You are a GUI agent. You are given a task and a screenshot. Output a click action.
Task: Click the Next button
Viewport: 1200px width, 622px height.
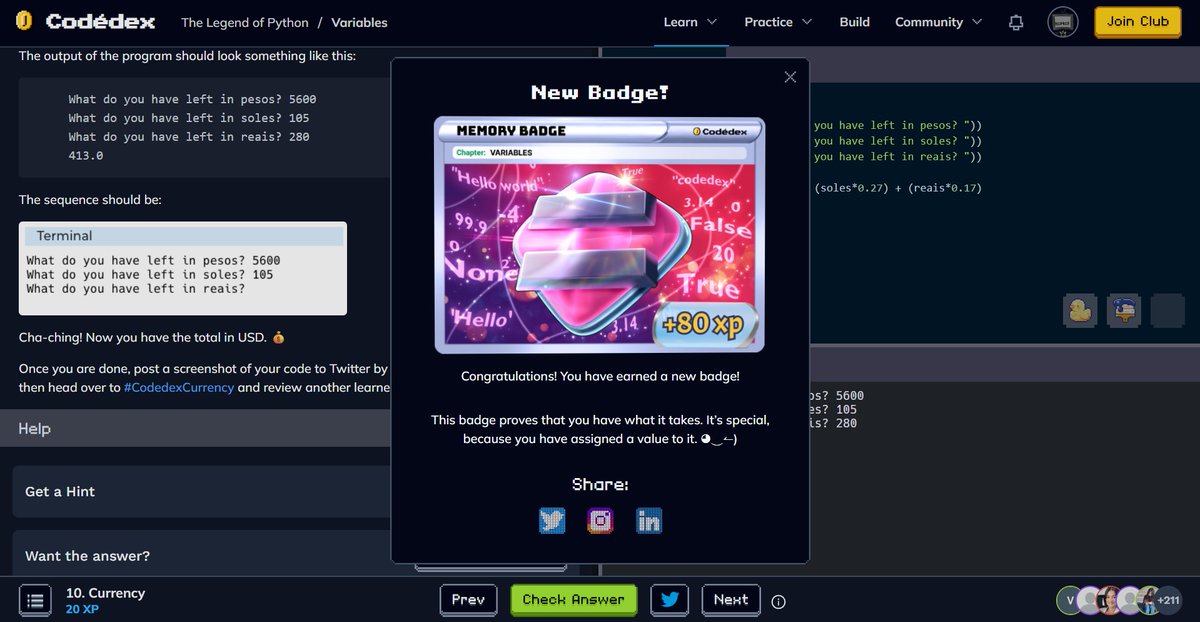(x=731, y=600)
